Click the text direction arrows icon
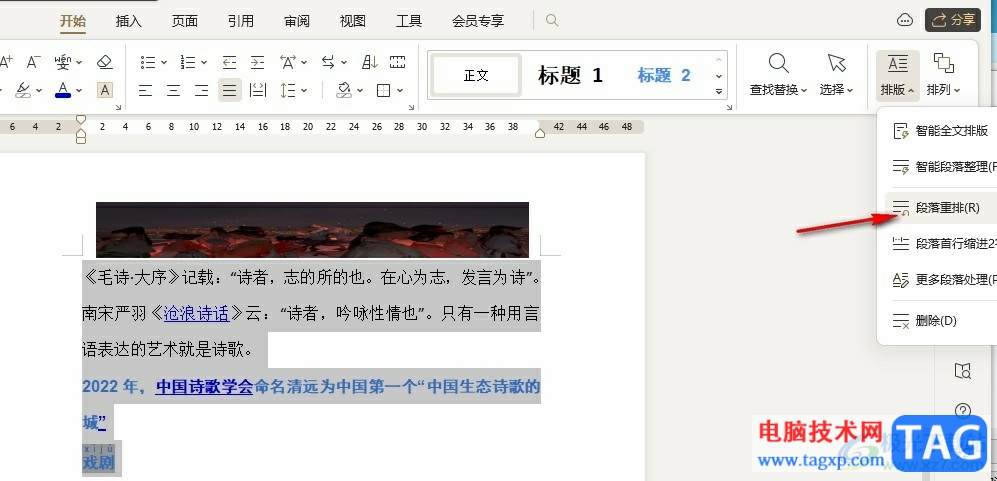 click(328, 62)
